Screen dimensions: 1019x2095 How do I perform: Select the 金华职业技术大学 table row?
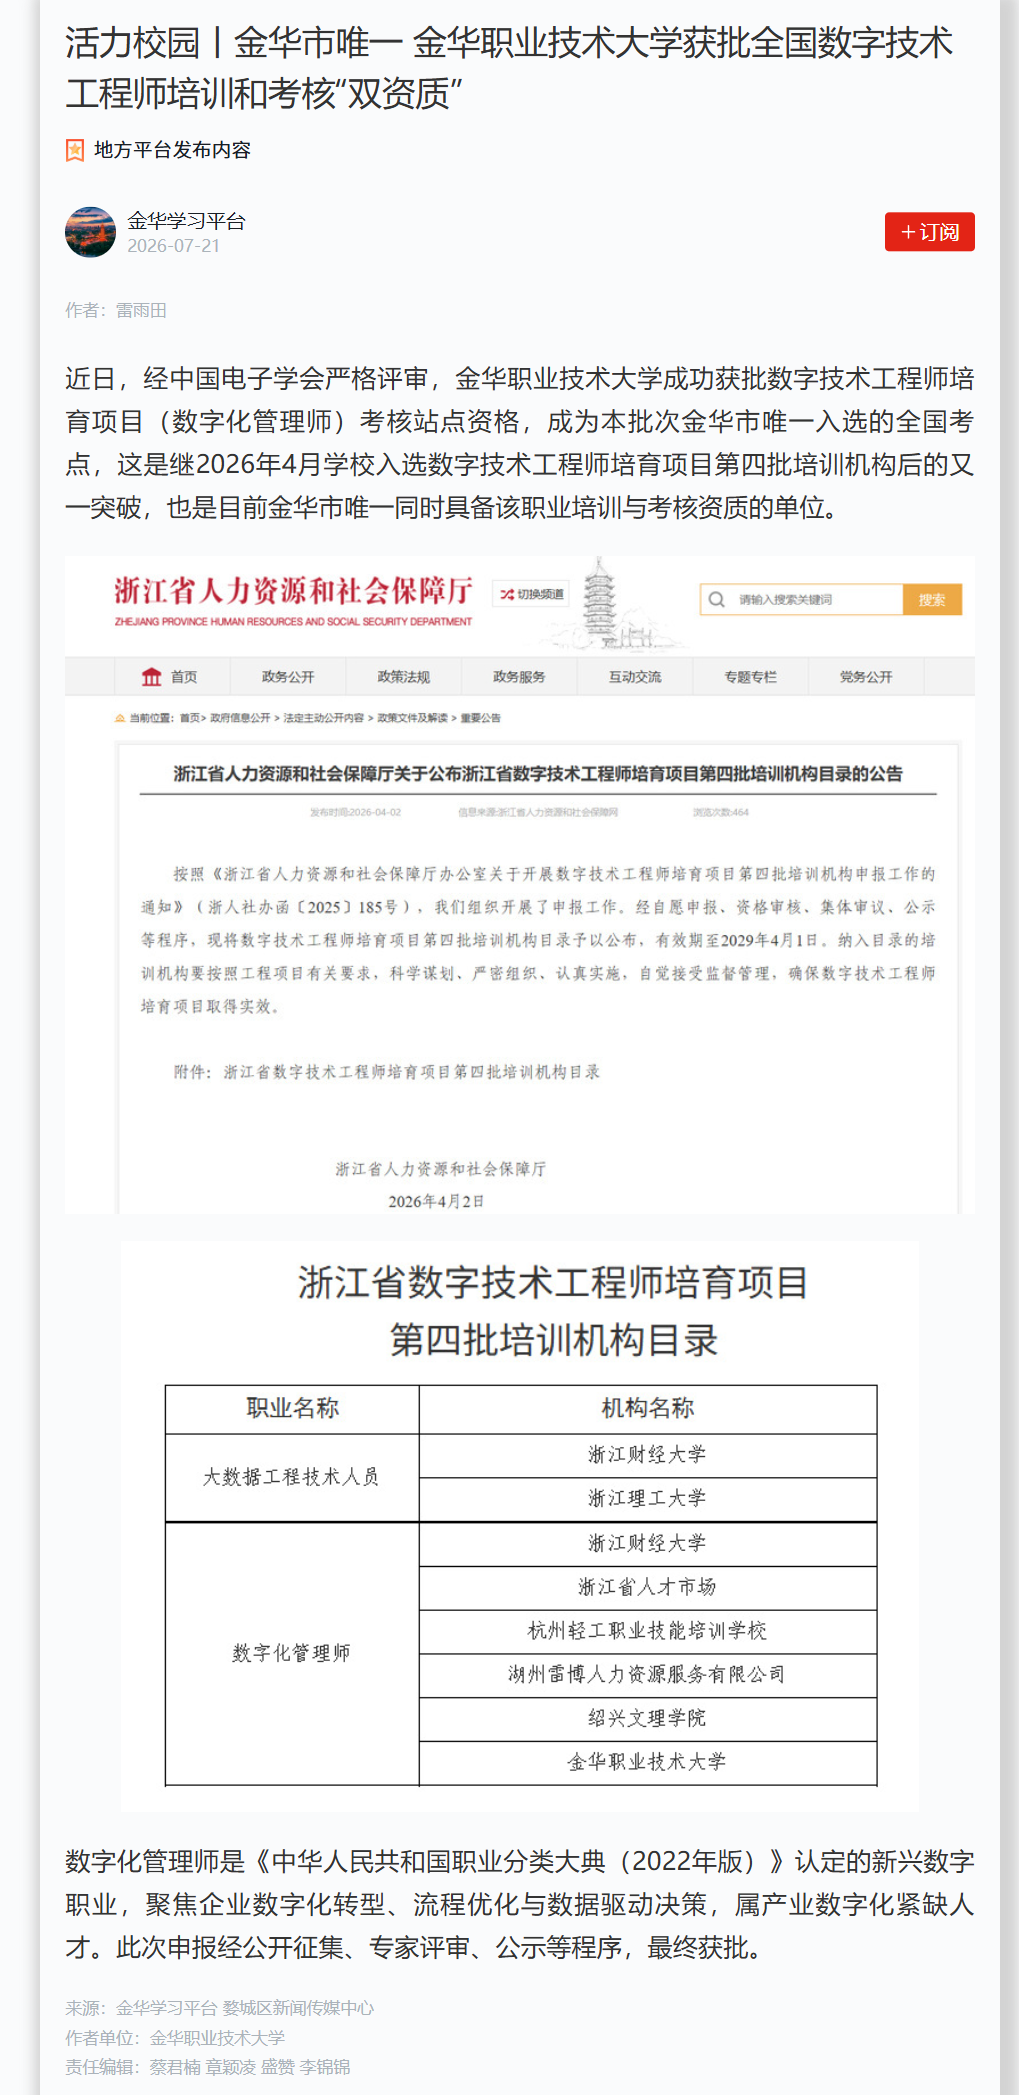coord(648,1763)
